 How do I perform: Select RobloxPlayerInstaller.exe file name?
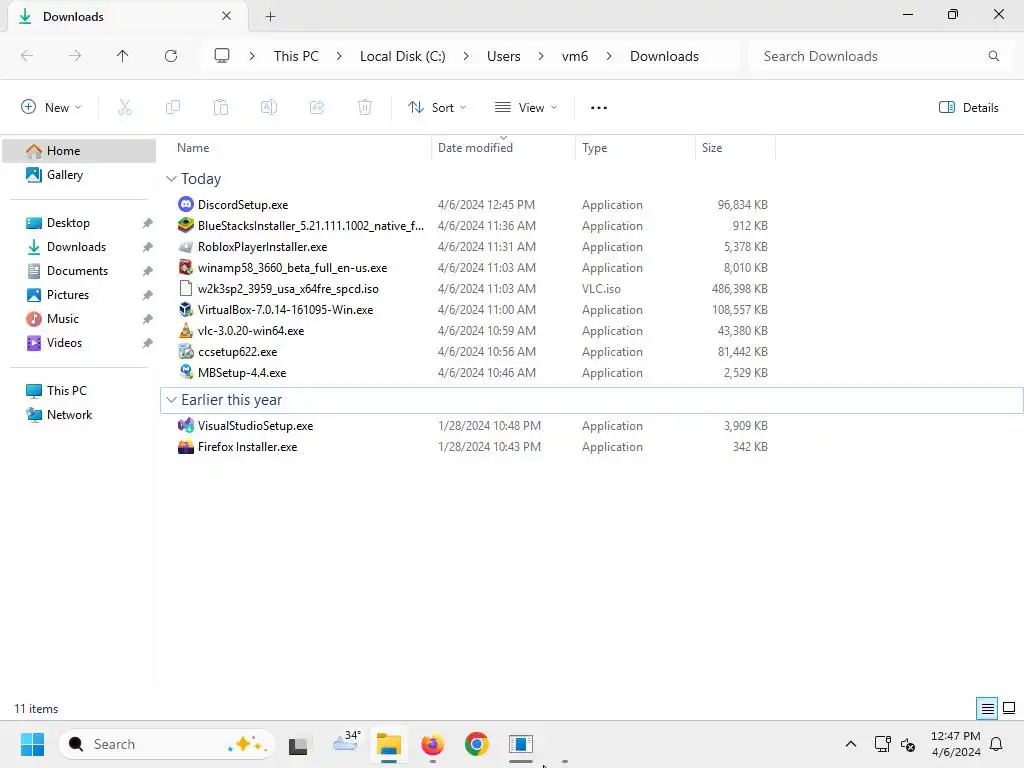point(263,247)
